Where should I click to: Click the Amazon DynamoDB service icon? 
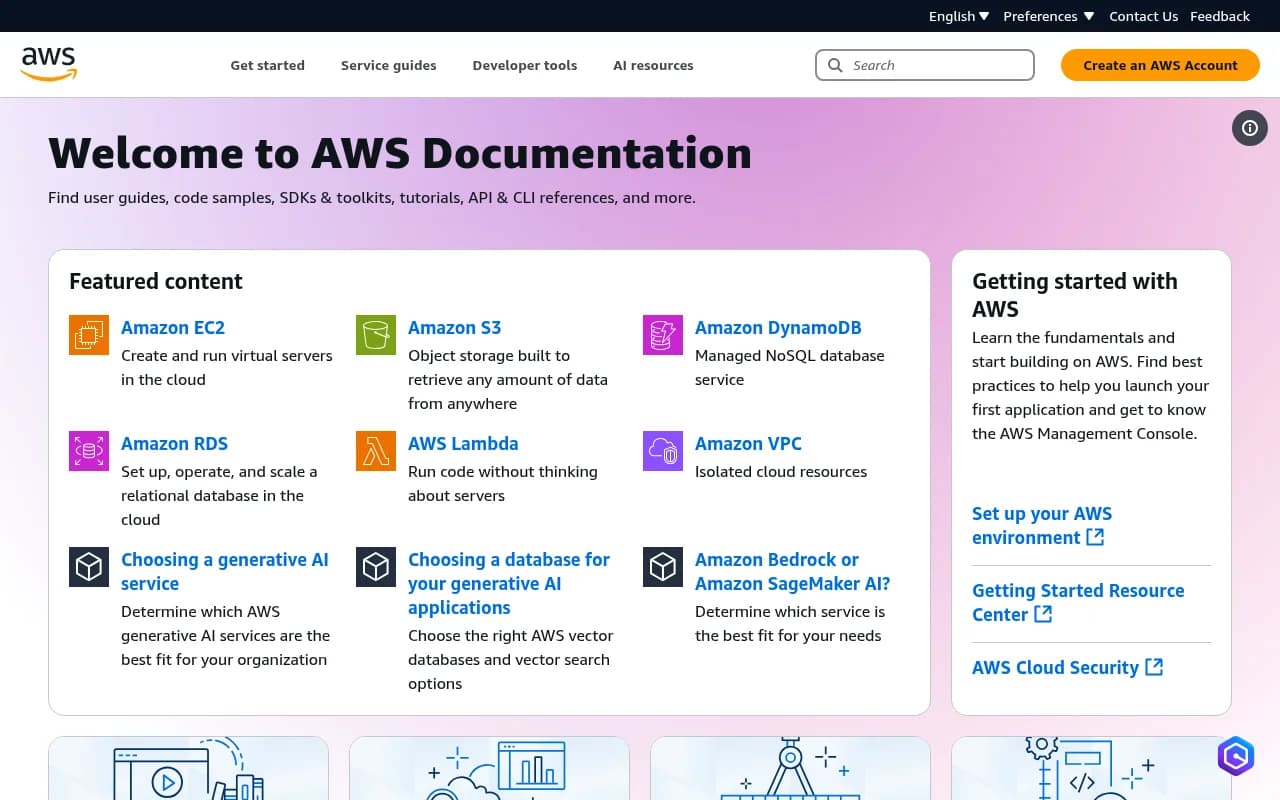[662, 334]
